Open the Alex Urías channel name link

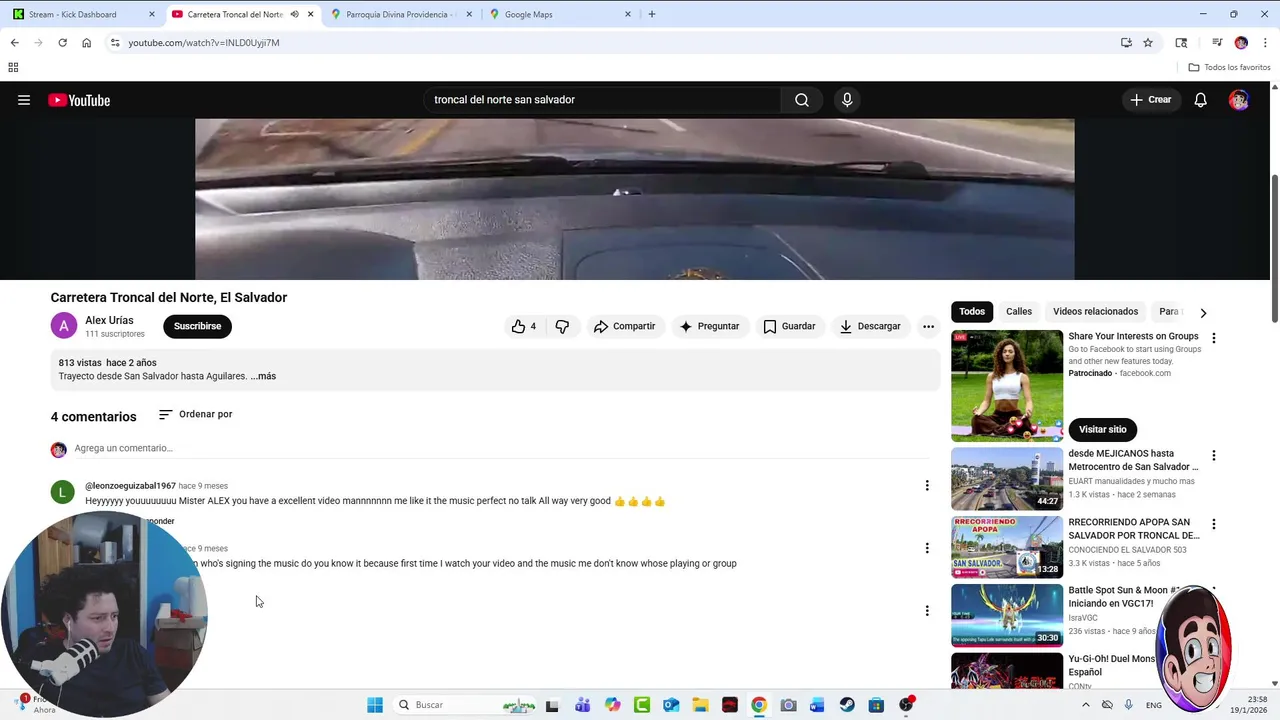pos(109,320)
